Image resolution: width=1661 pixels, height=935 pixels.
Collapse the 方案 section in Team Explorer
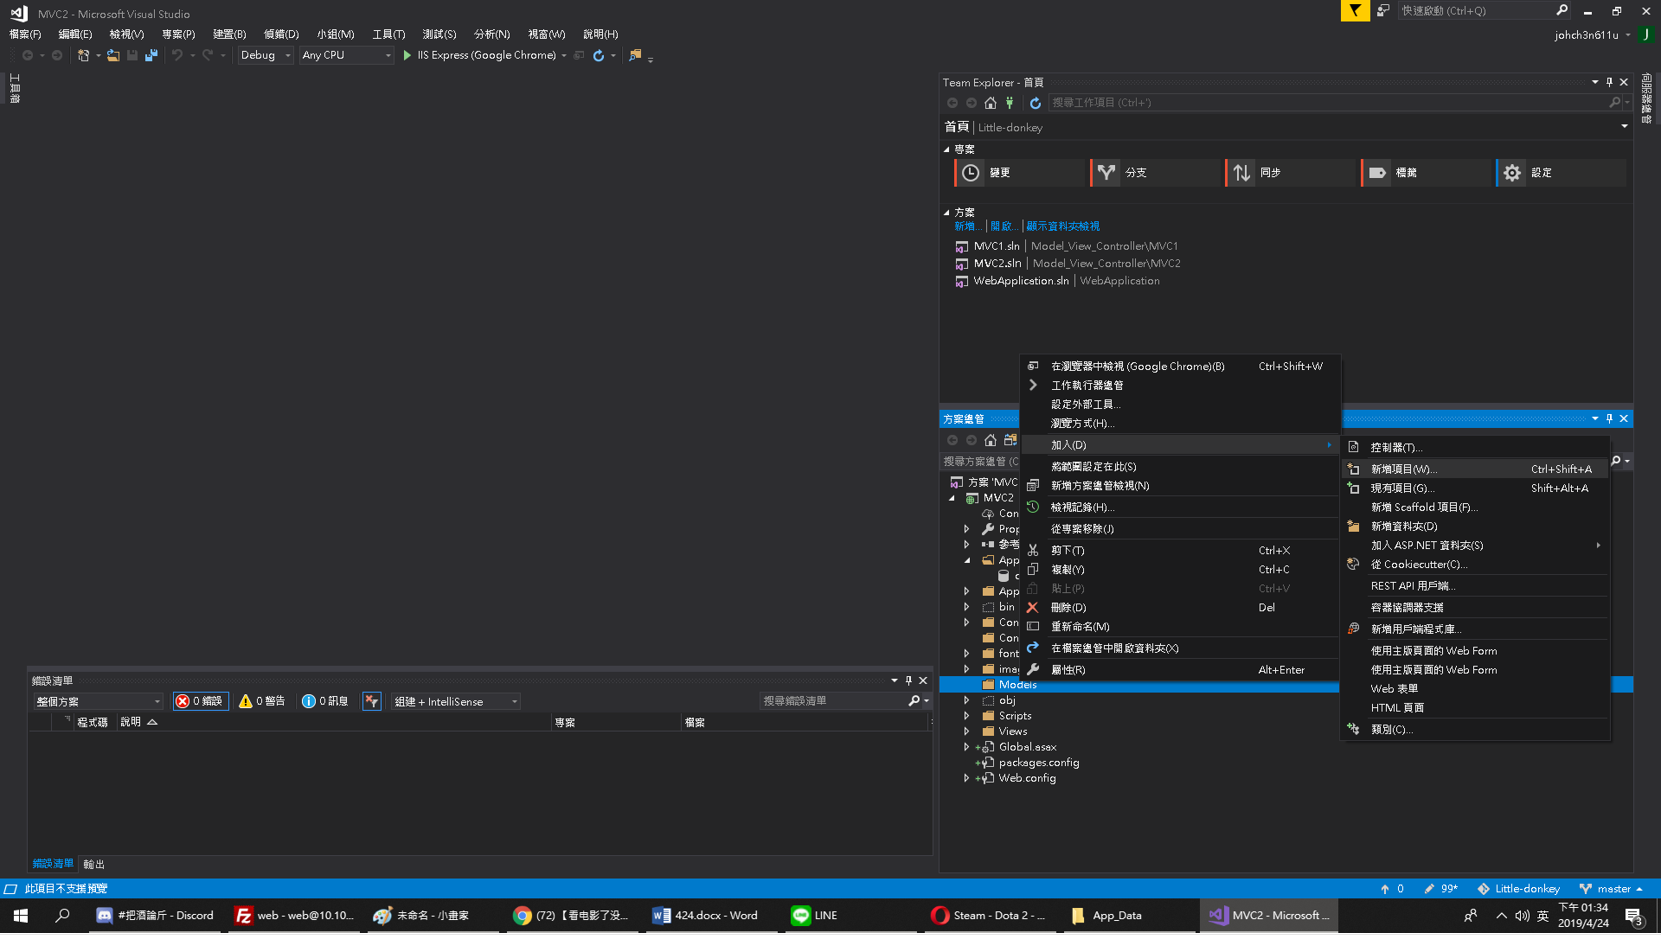(x=947, y=213)
